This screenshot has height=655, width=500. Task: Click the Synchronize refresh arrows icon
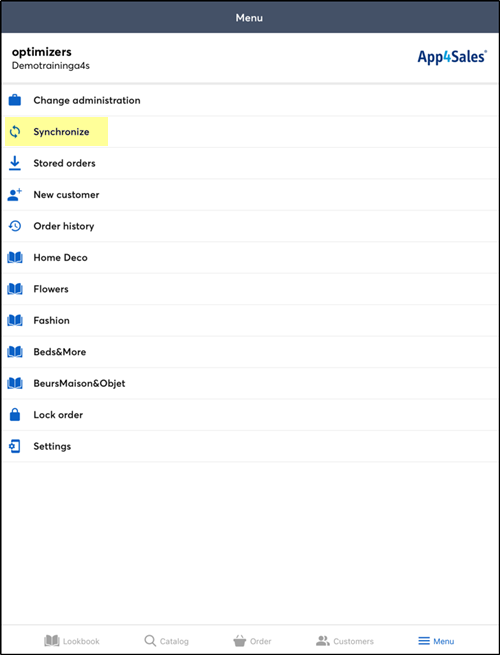click(15, 132)
